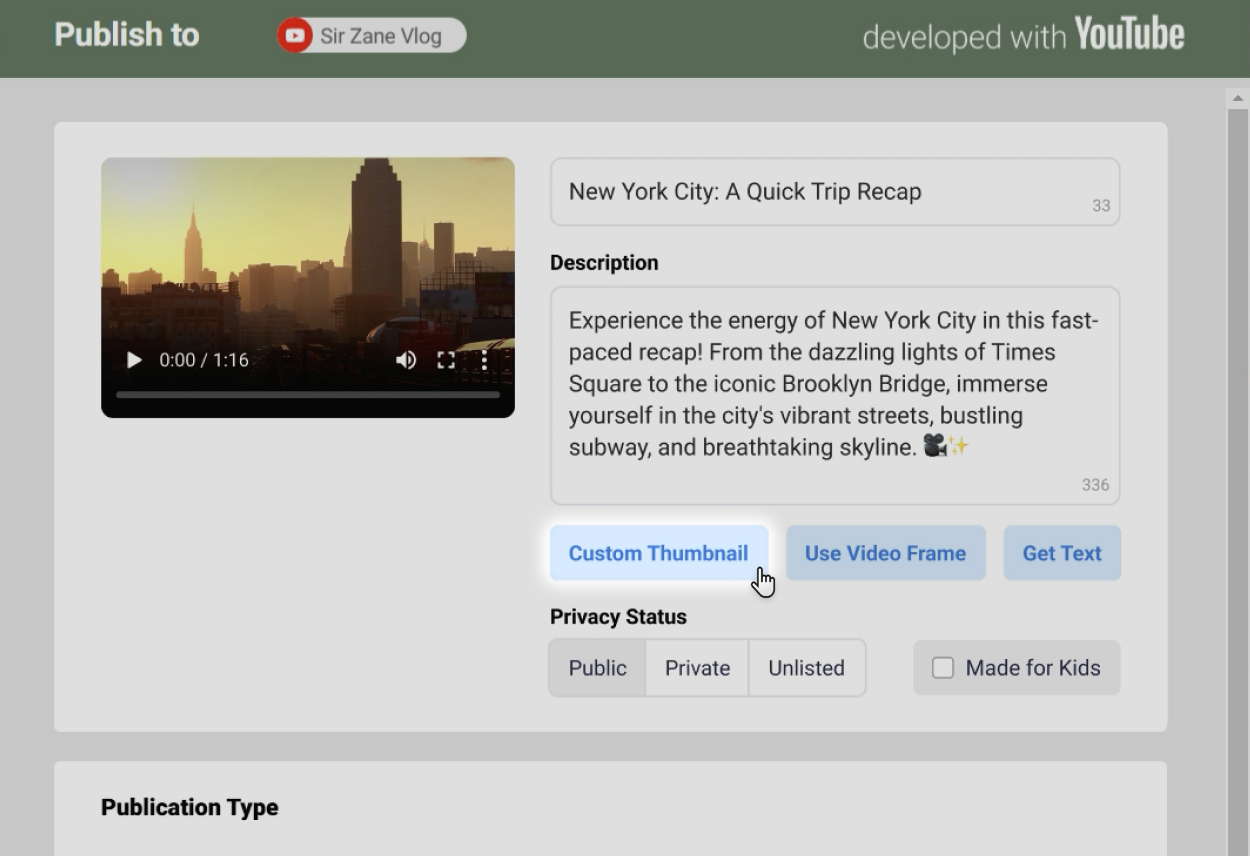Click the Custom Thumbnail button

click(x=658, y=553)
